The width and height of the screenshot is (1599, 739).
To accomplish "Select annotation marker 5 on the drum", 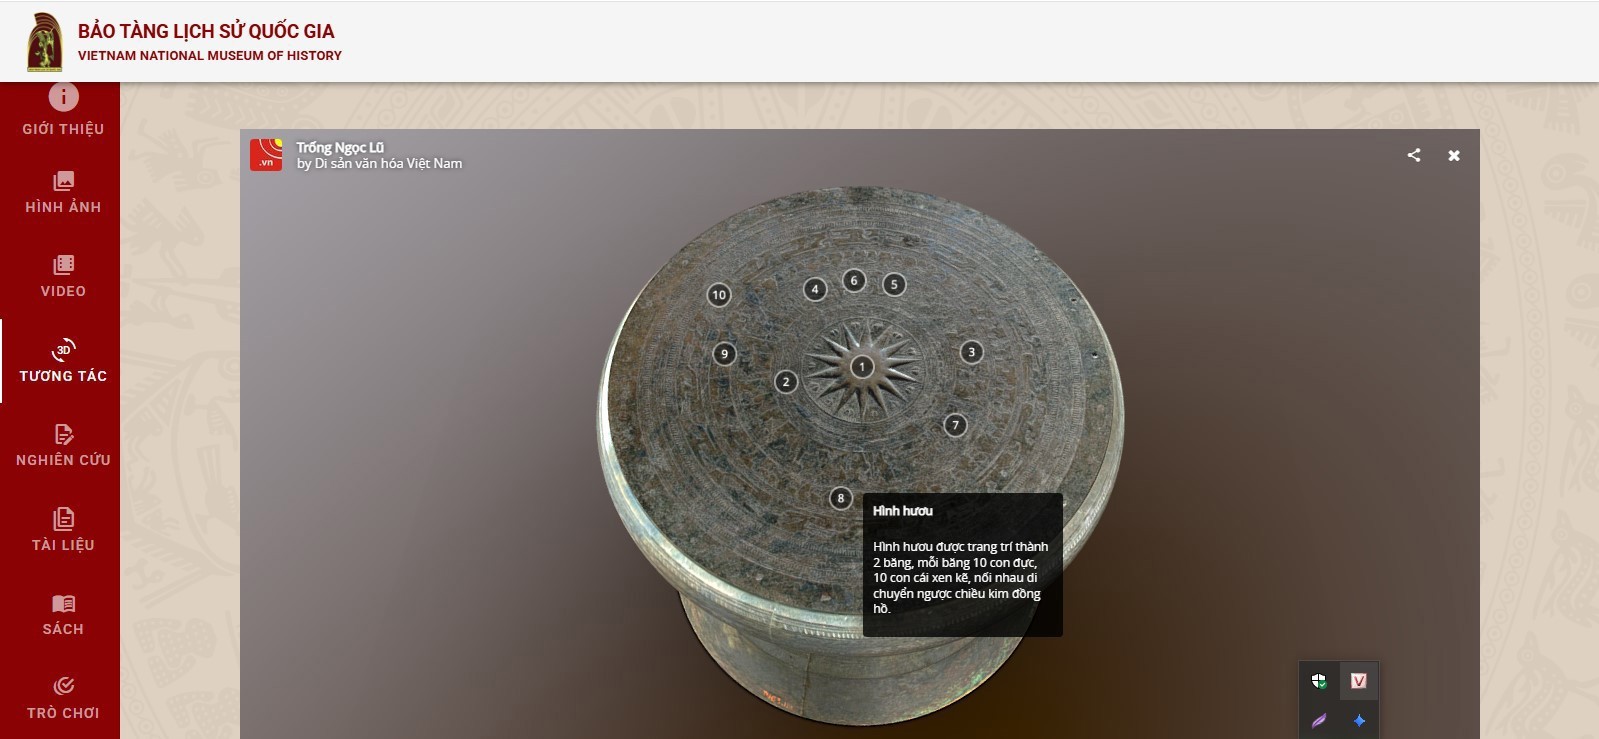I will click(894, 284).
